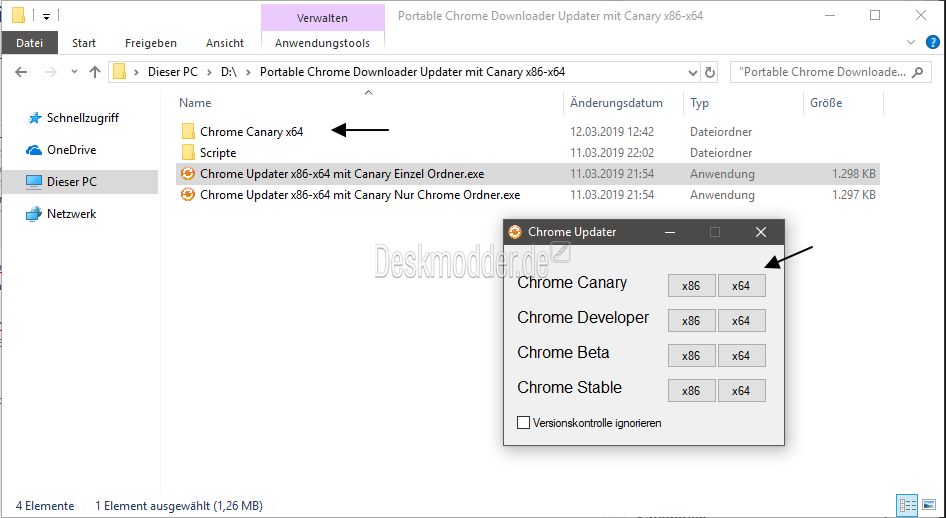Click the Chrome Updater title bar icon
Screen dimensions: 946x518
[515, 232]
